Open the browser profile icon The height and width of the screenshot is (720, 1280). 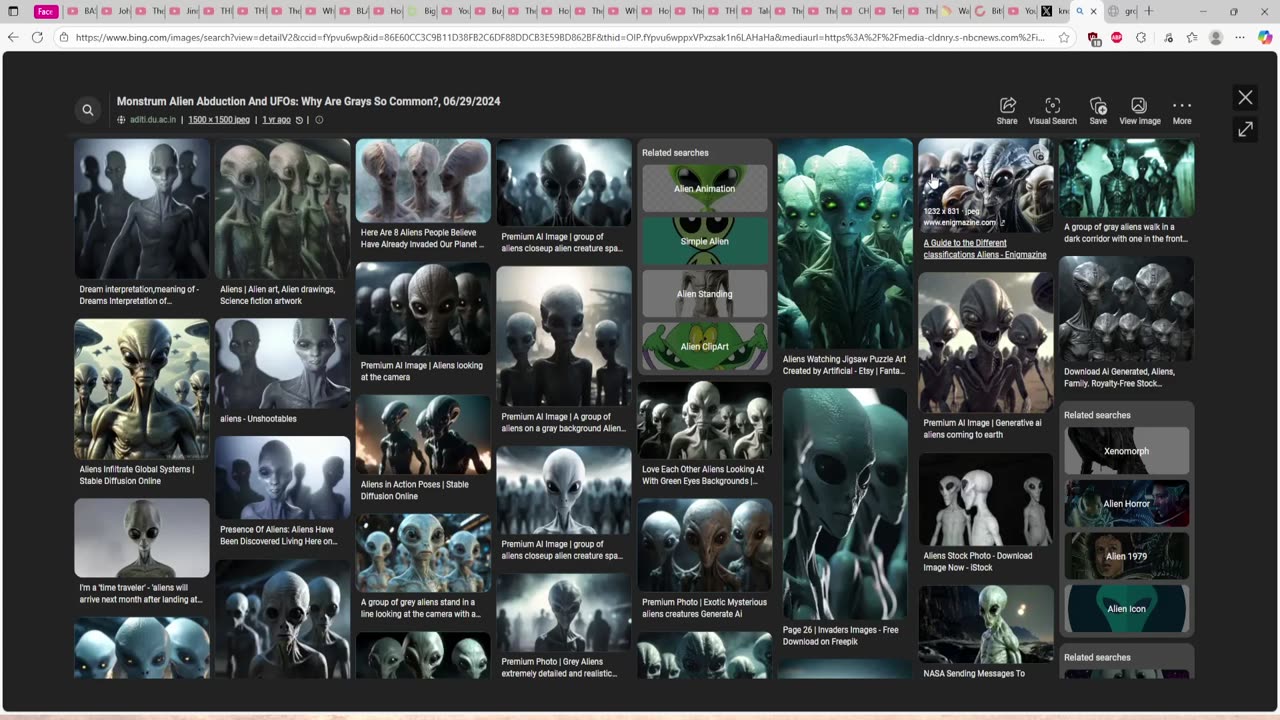coord(1216,37)
